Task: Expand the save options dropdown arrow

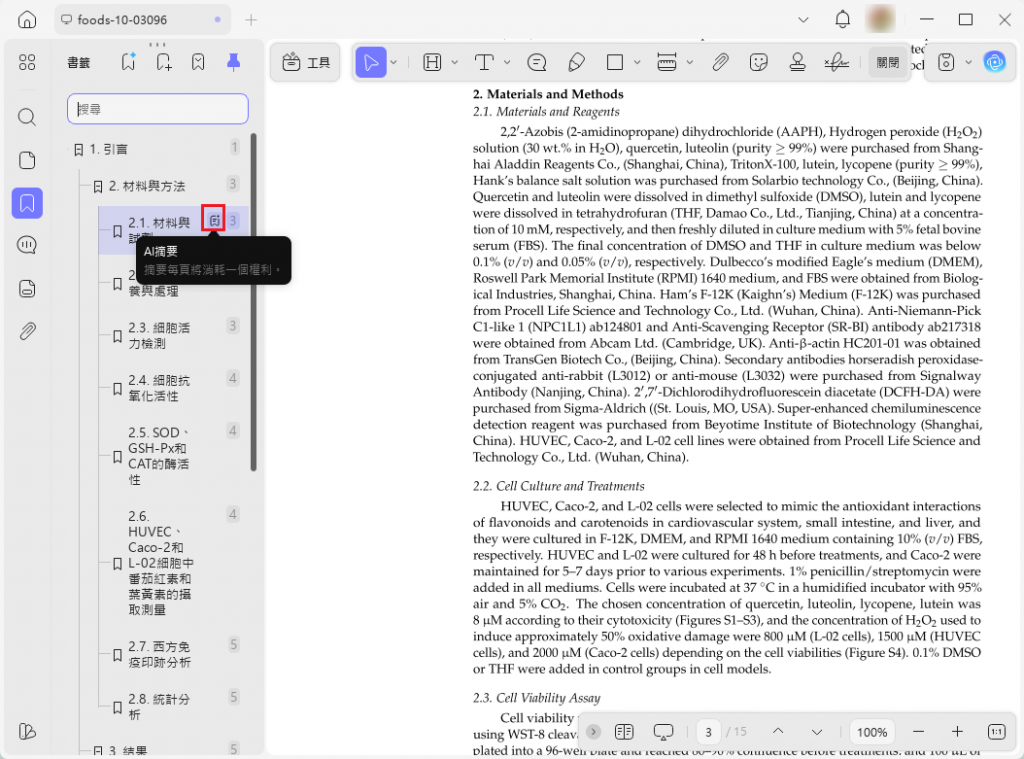Action: [968, 63]
